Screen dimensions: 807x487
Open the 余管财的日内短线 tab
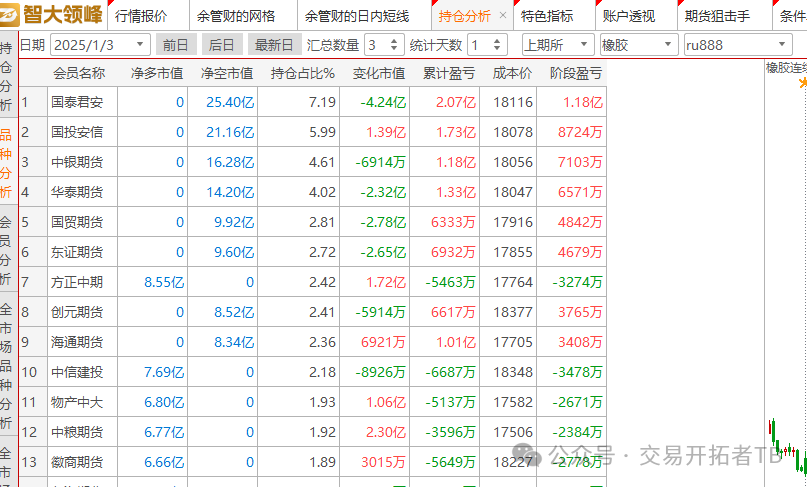click(x=357, y=16)
